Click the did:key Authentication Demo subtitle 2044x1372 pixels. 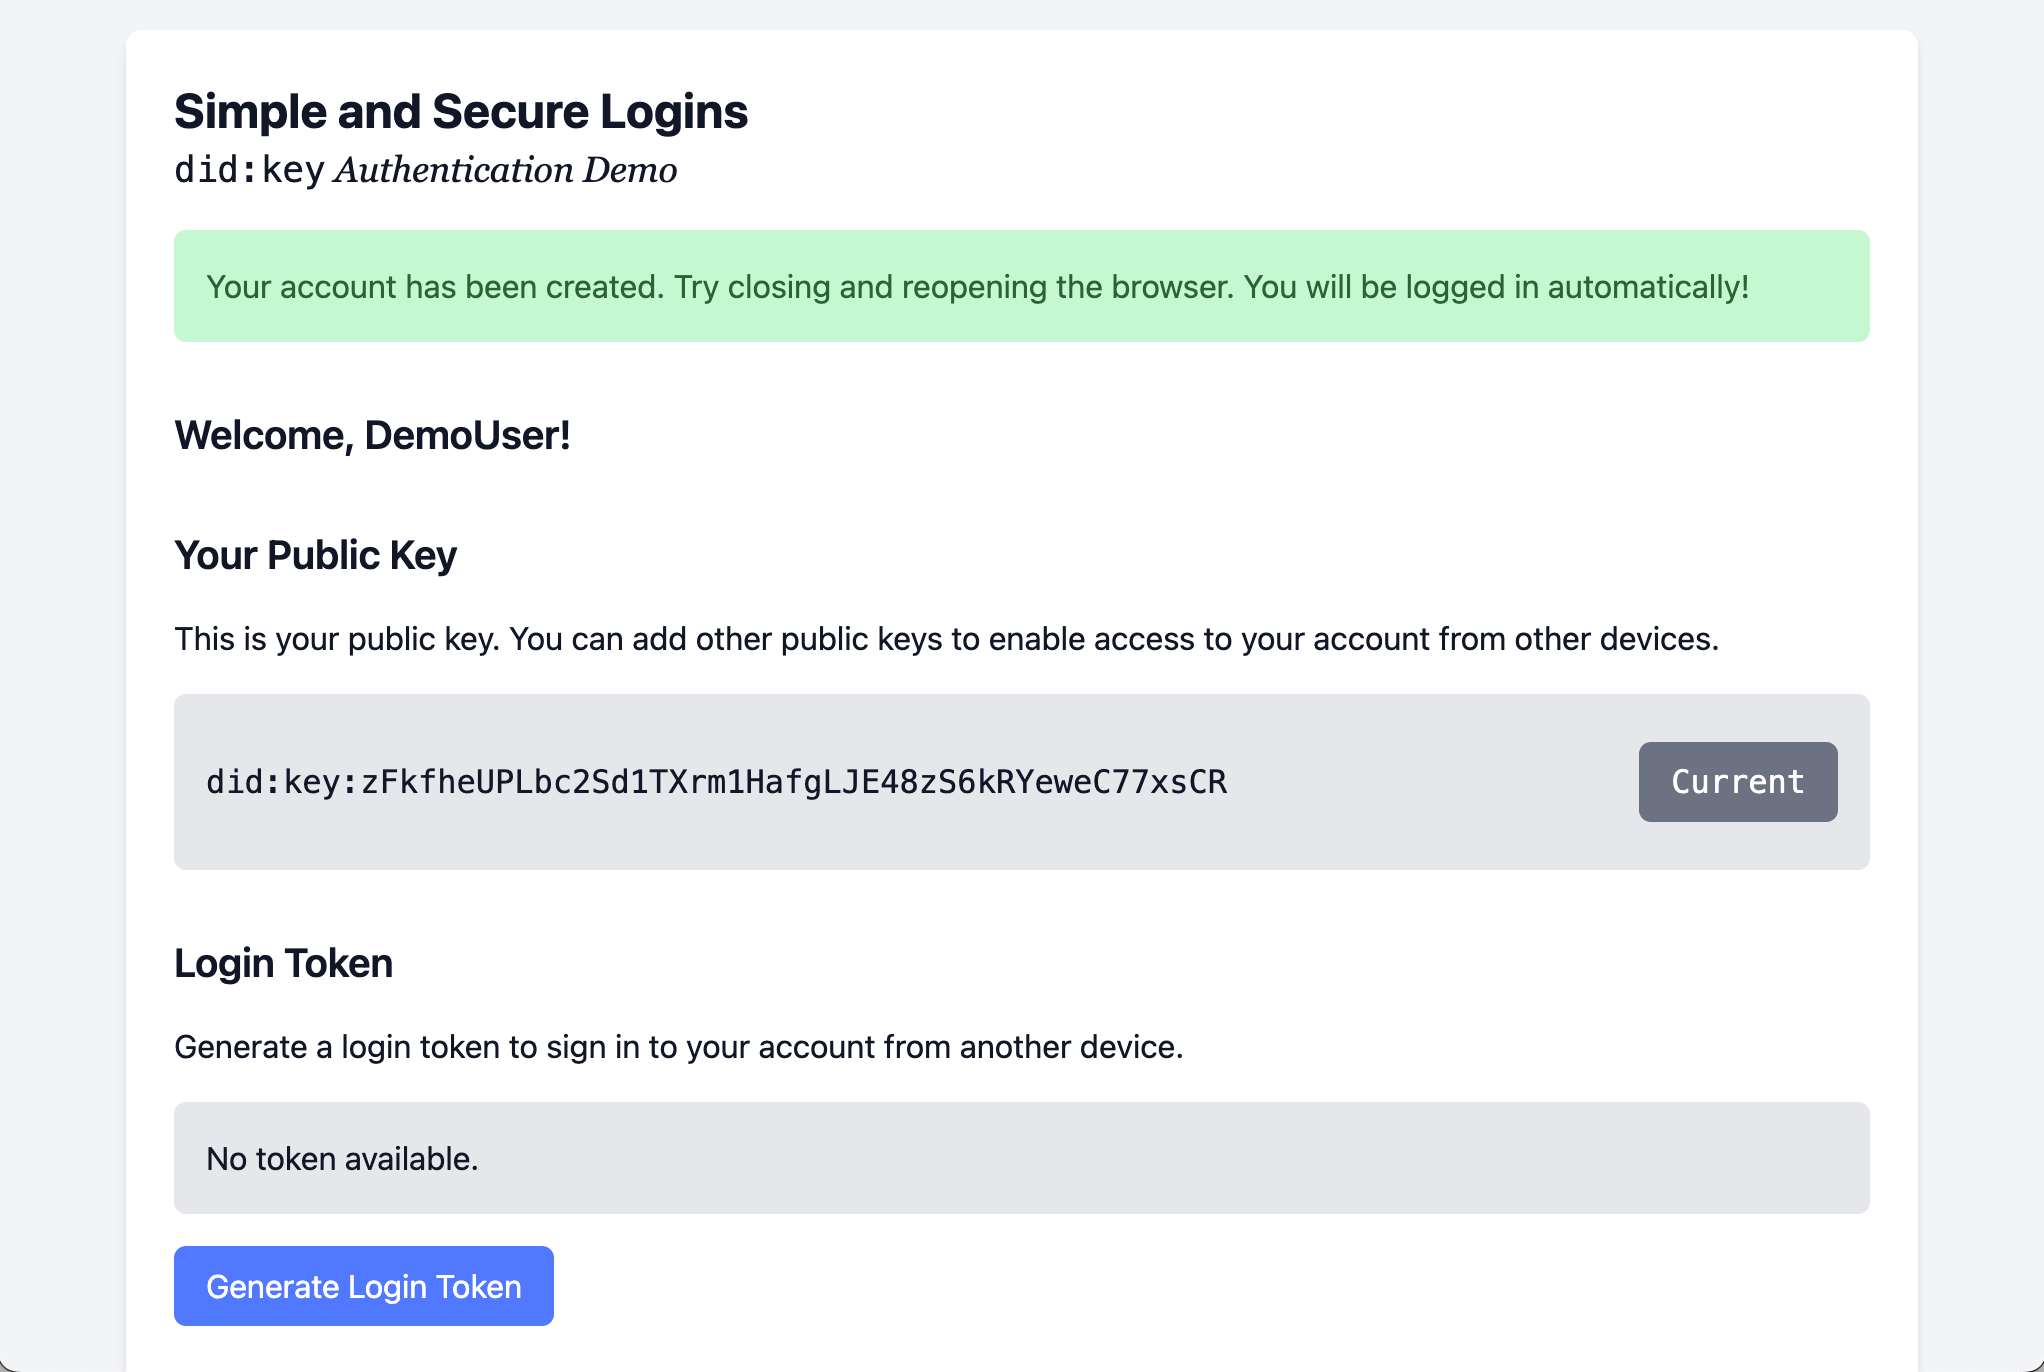click(x=425, y=170)
